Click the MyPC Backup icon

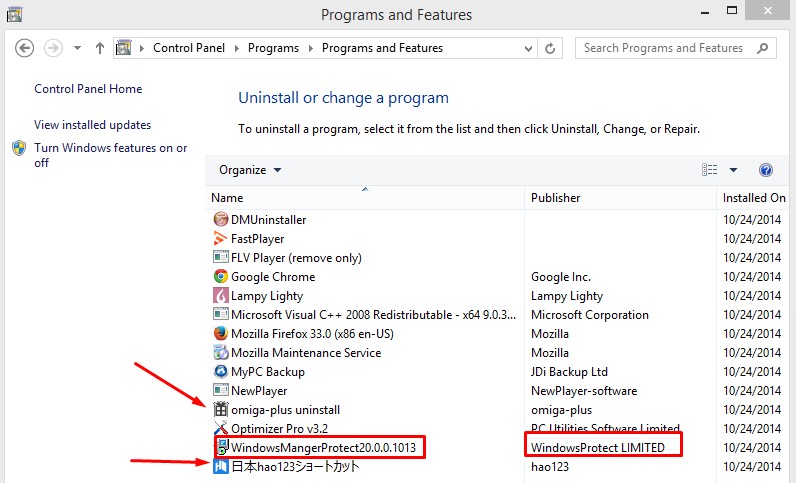[x=221, y=372]
